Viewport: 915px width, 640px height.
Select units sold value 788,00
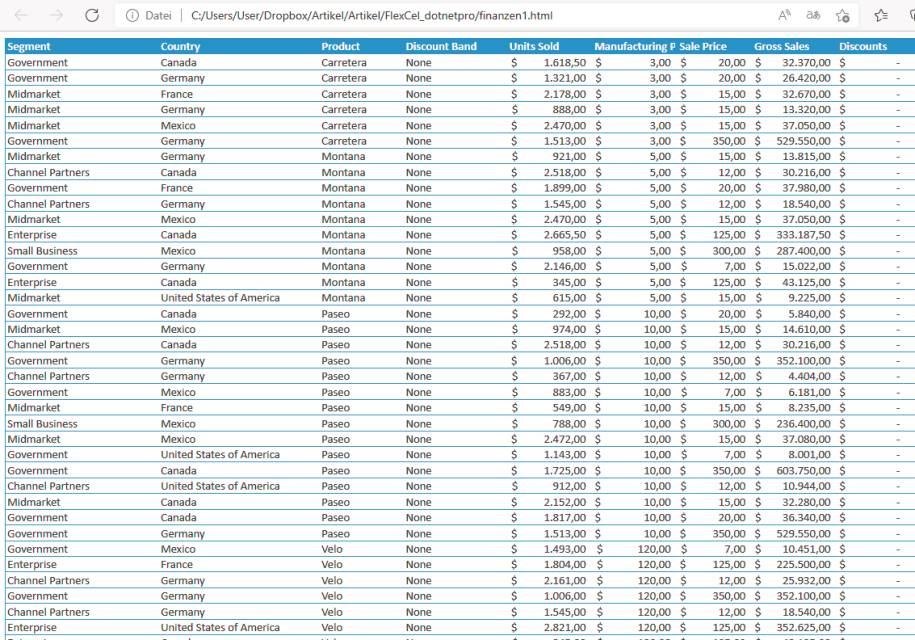pyautogui.click(x=569, y=424)
